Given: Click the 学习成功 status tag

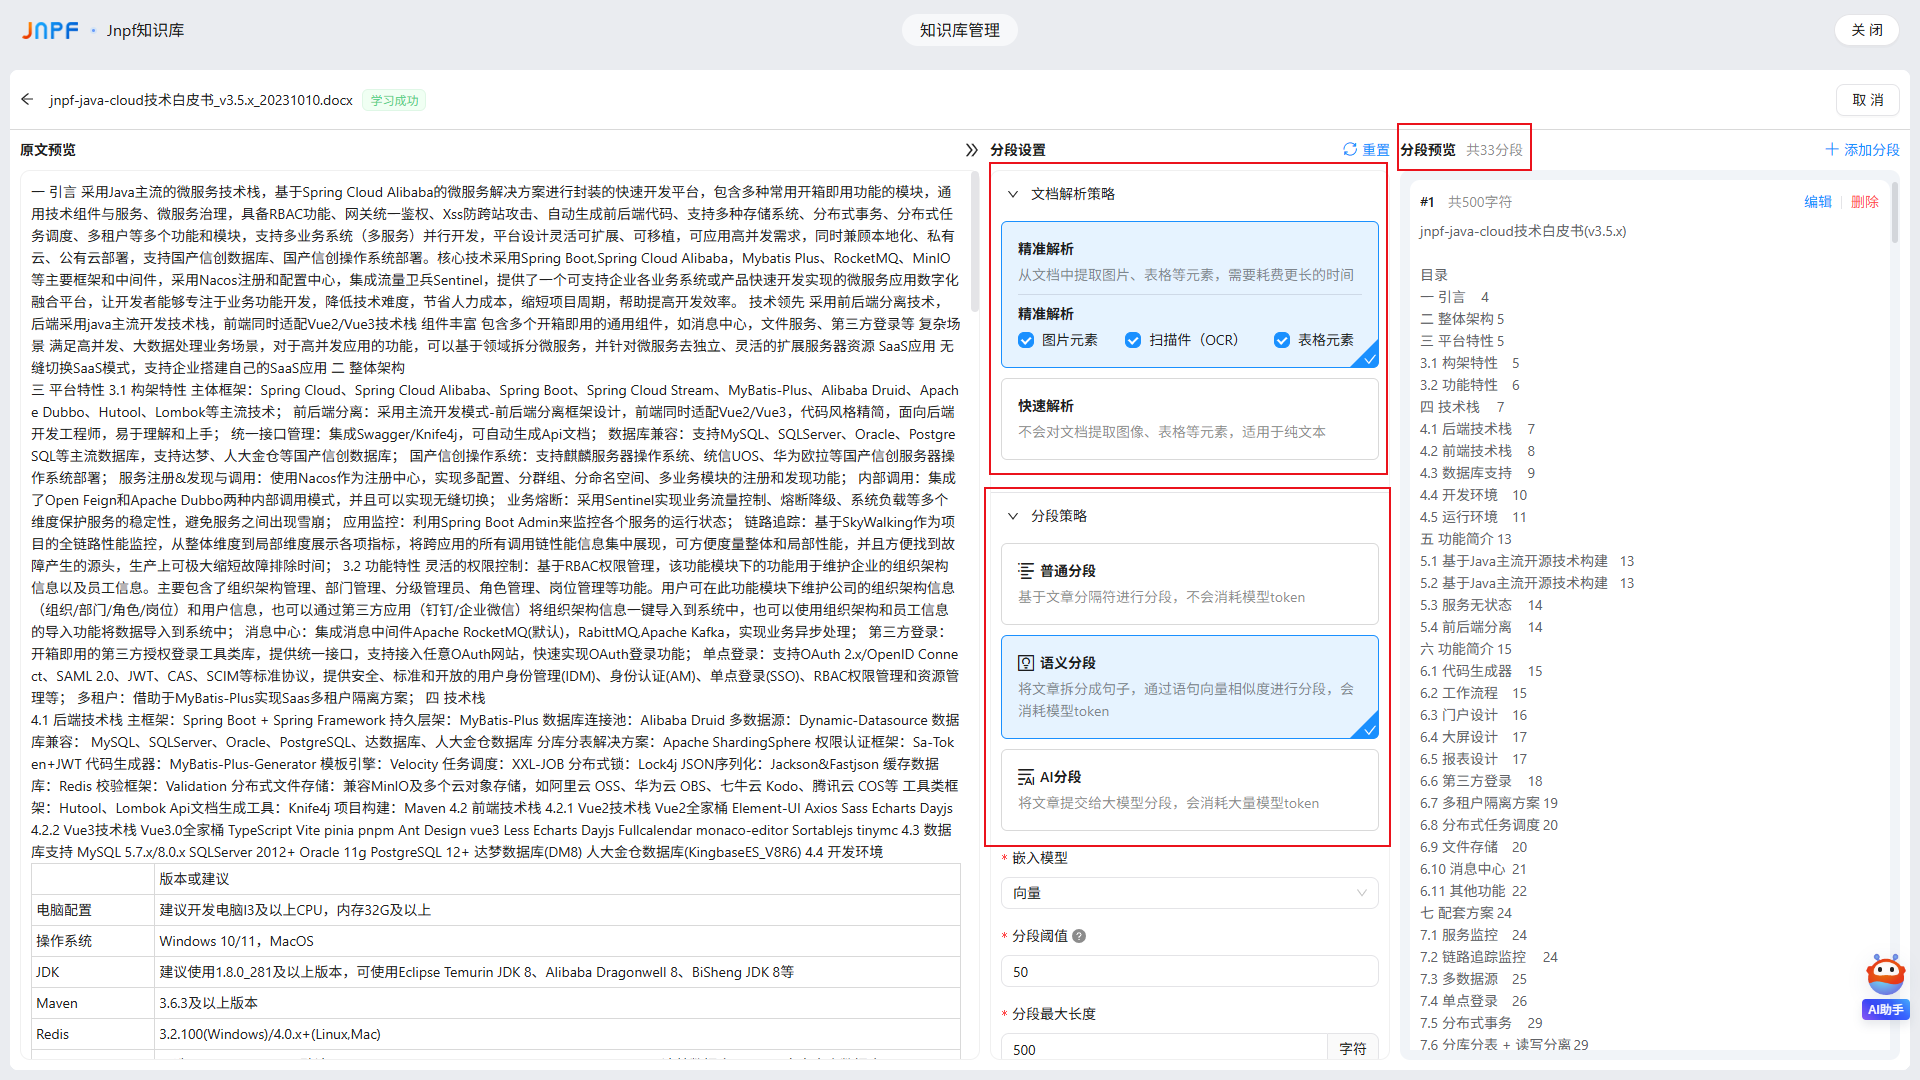Looking at the screenshot, I should [x=395, y=100].
